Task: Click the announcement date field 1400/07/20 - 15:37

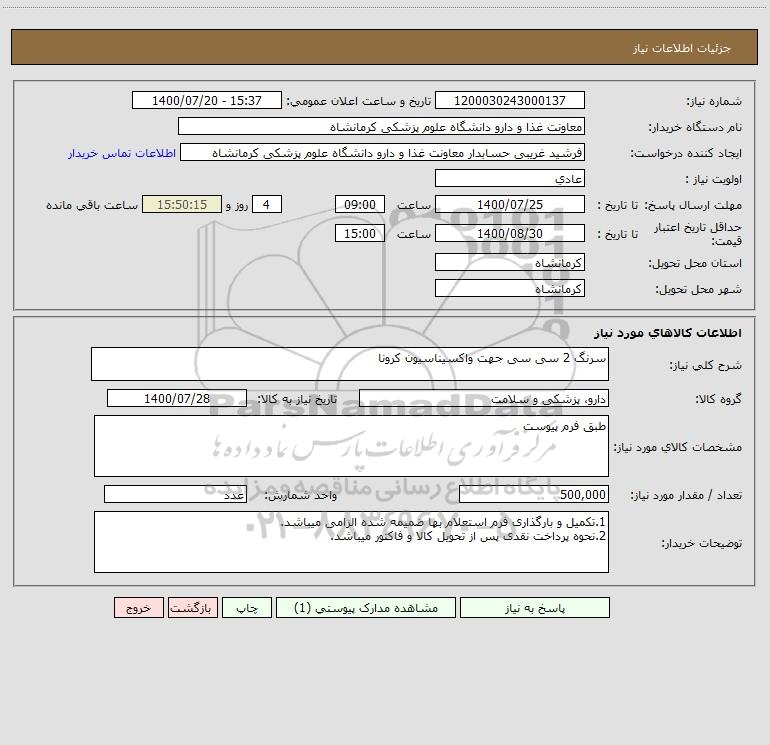Action: pyautogui.click(x=207, y=100)
